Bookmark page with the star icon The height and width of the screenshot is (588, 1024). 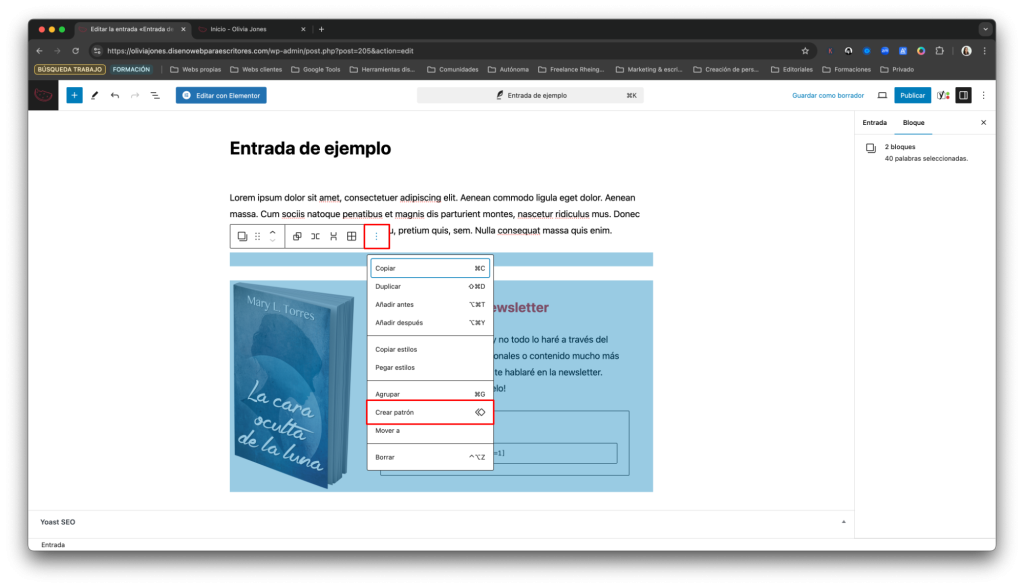[x=805, y=51]
